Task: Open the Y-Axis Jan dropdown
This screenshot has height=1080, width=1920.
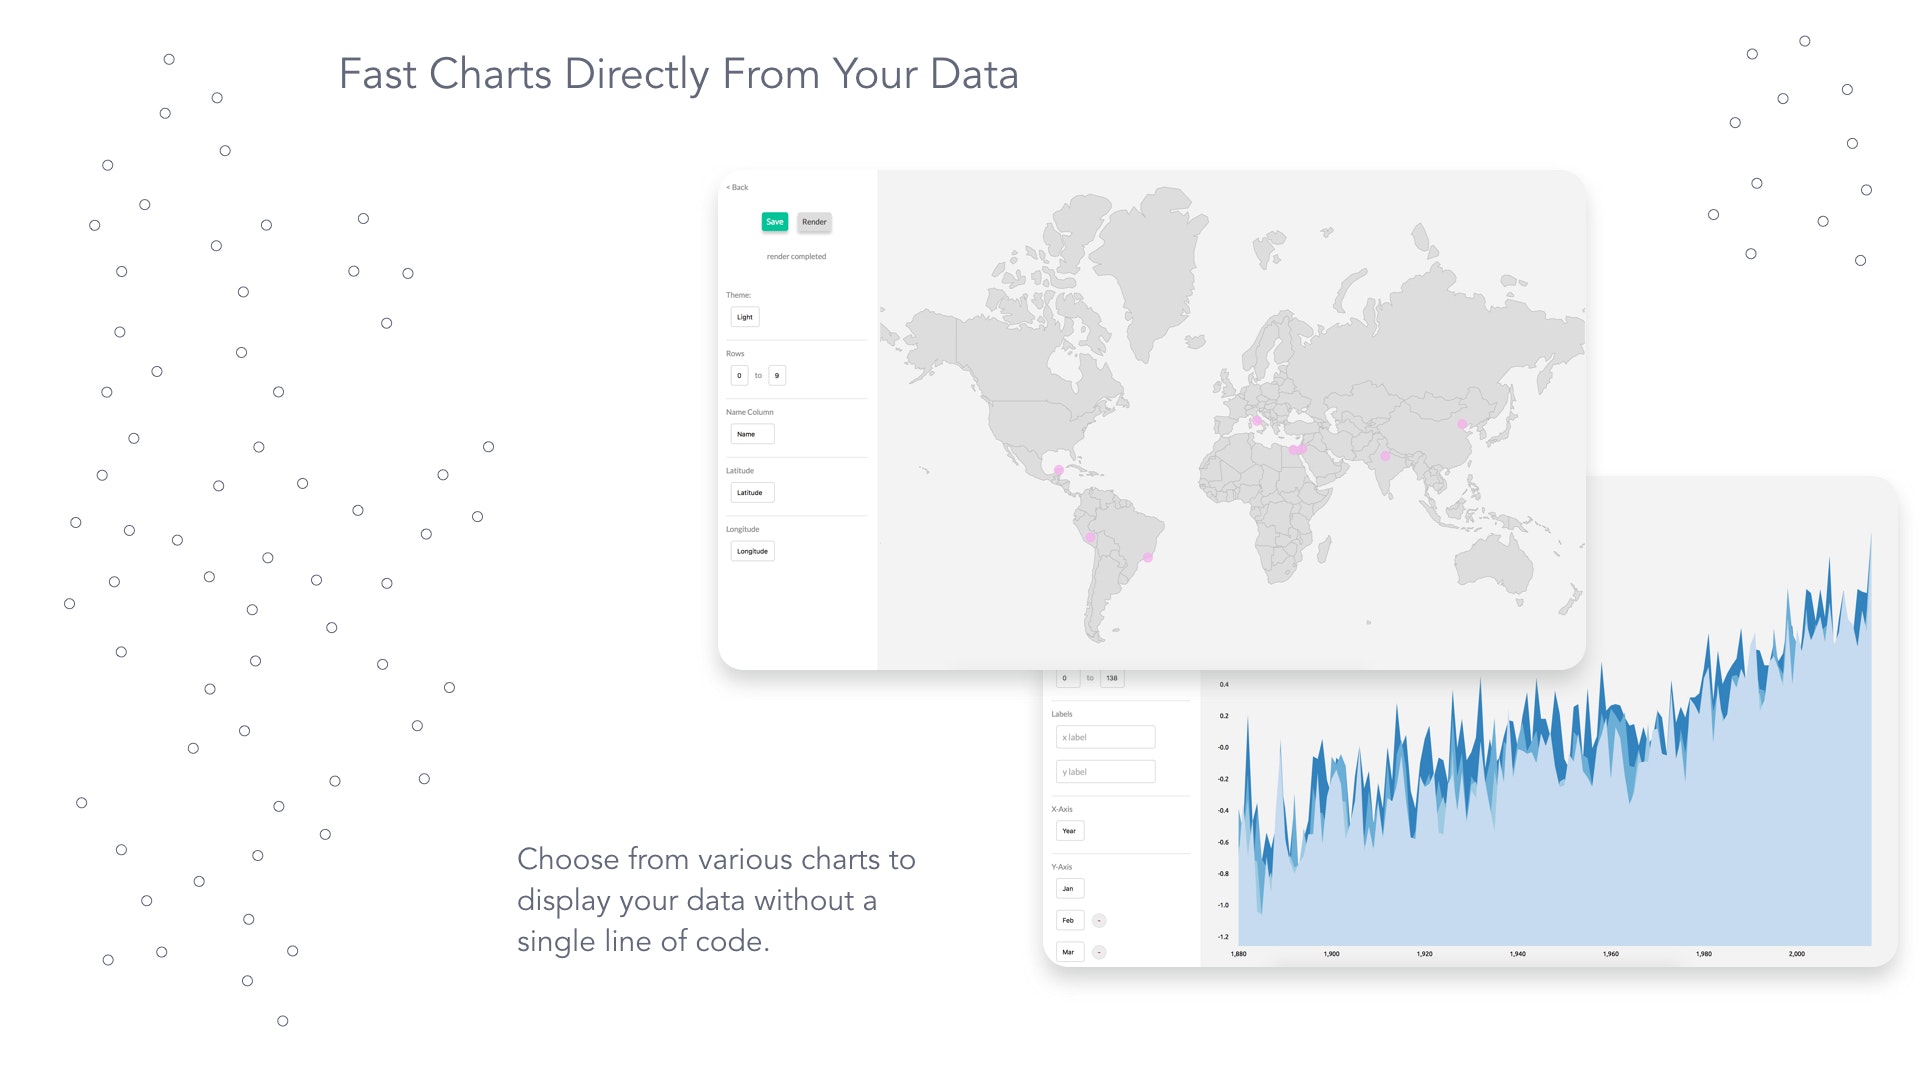Action: tap(1069, 888)
